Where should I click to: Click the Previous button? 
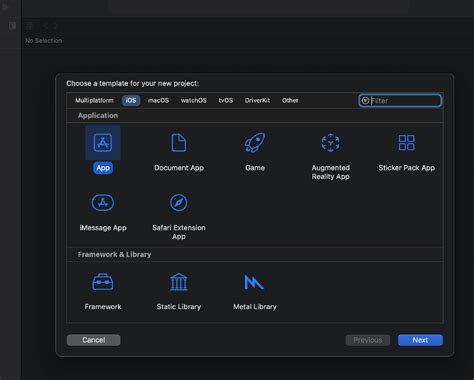[368, 340]
